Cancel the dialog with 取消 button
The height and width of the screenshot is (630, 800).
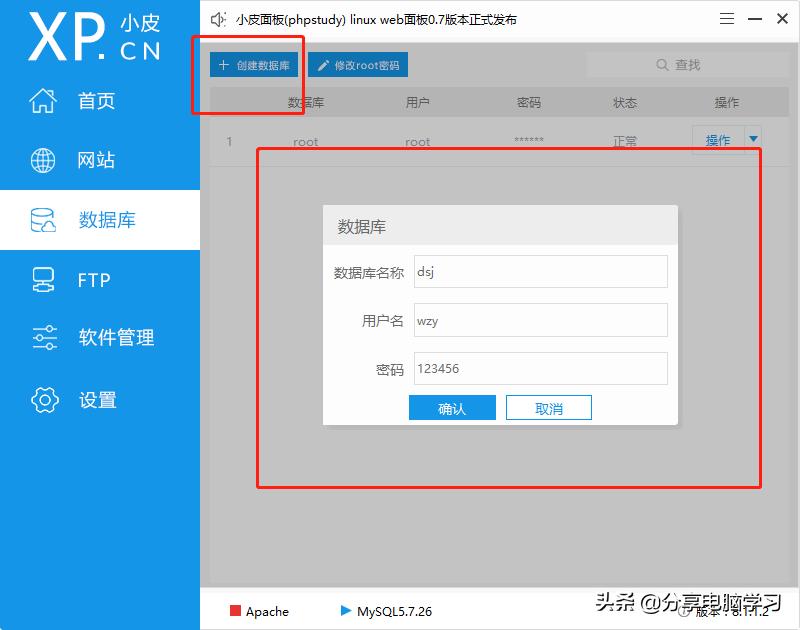(548, 407)
